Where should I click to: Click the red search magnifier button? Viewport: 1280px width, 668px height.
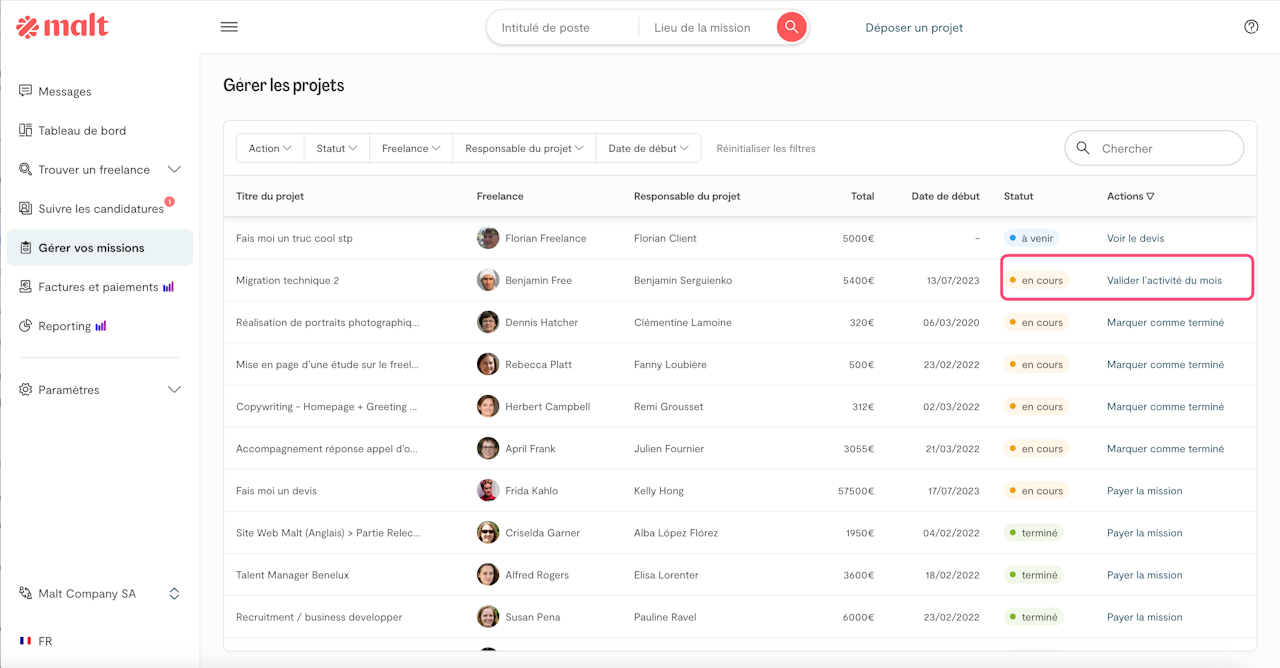pos(791,27)
